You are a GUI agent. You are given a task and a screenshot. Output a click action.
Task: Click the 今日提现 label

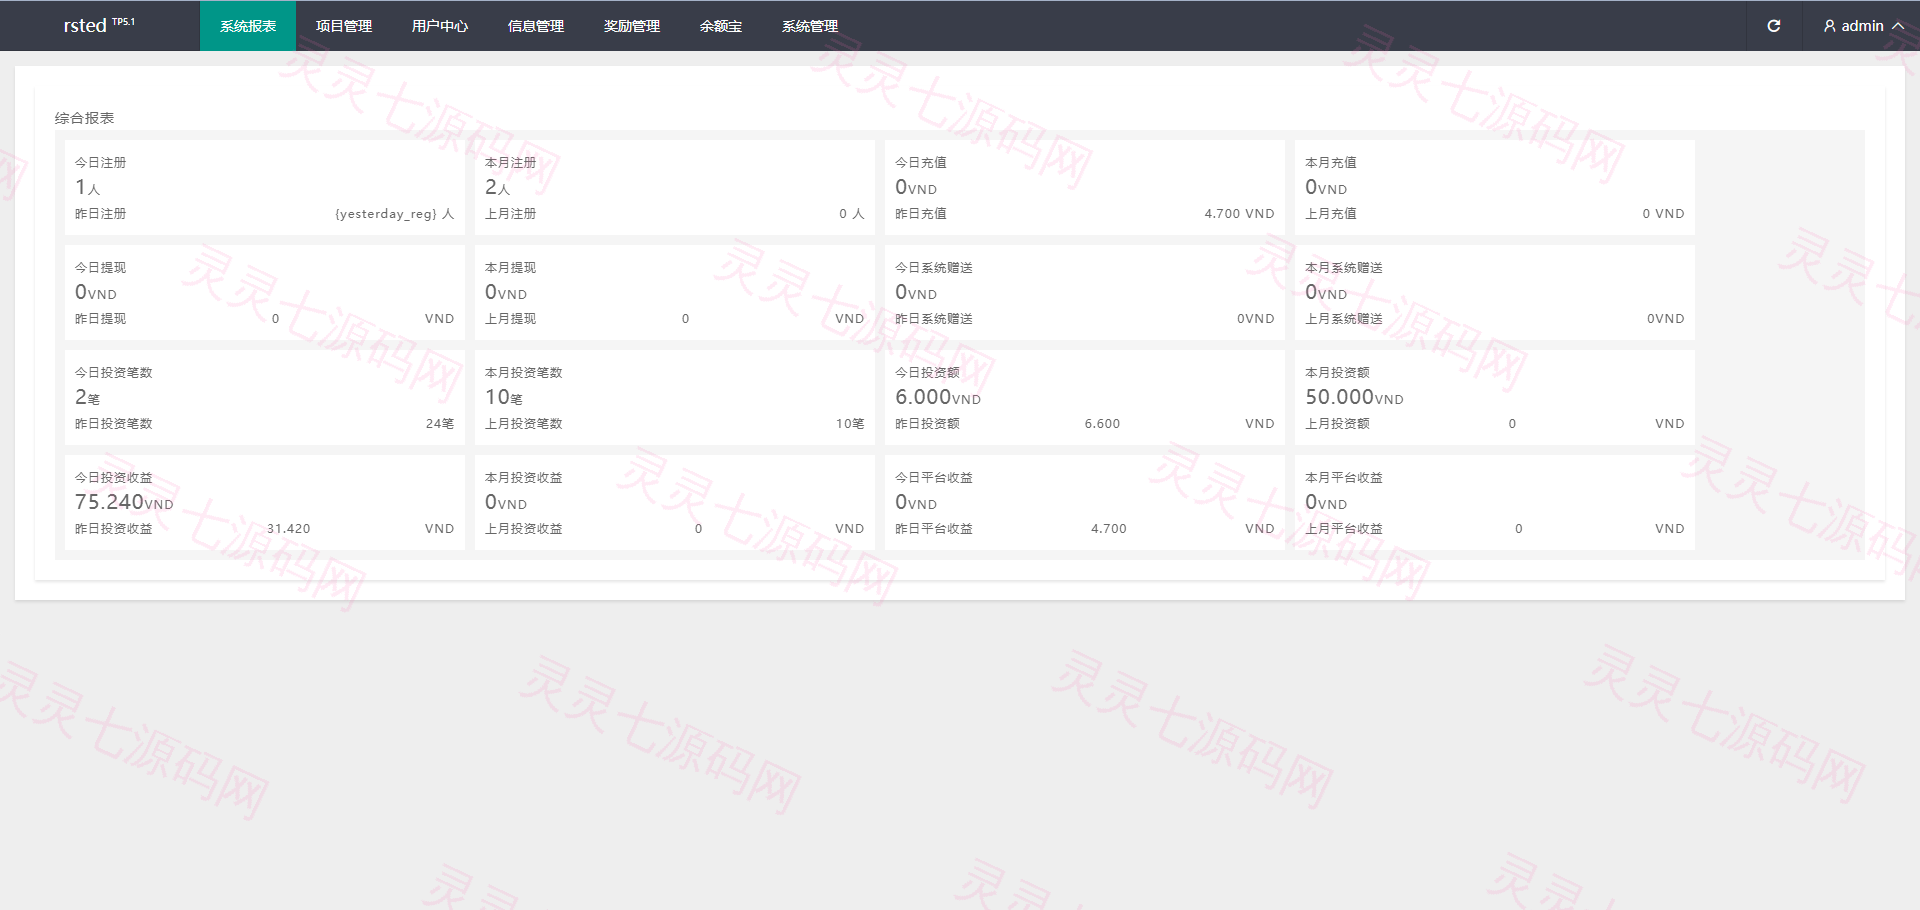[100, 267]
